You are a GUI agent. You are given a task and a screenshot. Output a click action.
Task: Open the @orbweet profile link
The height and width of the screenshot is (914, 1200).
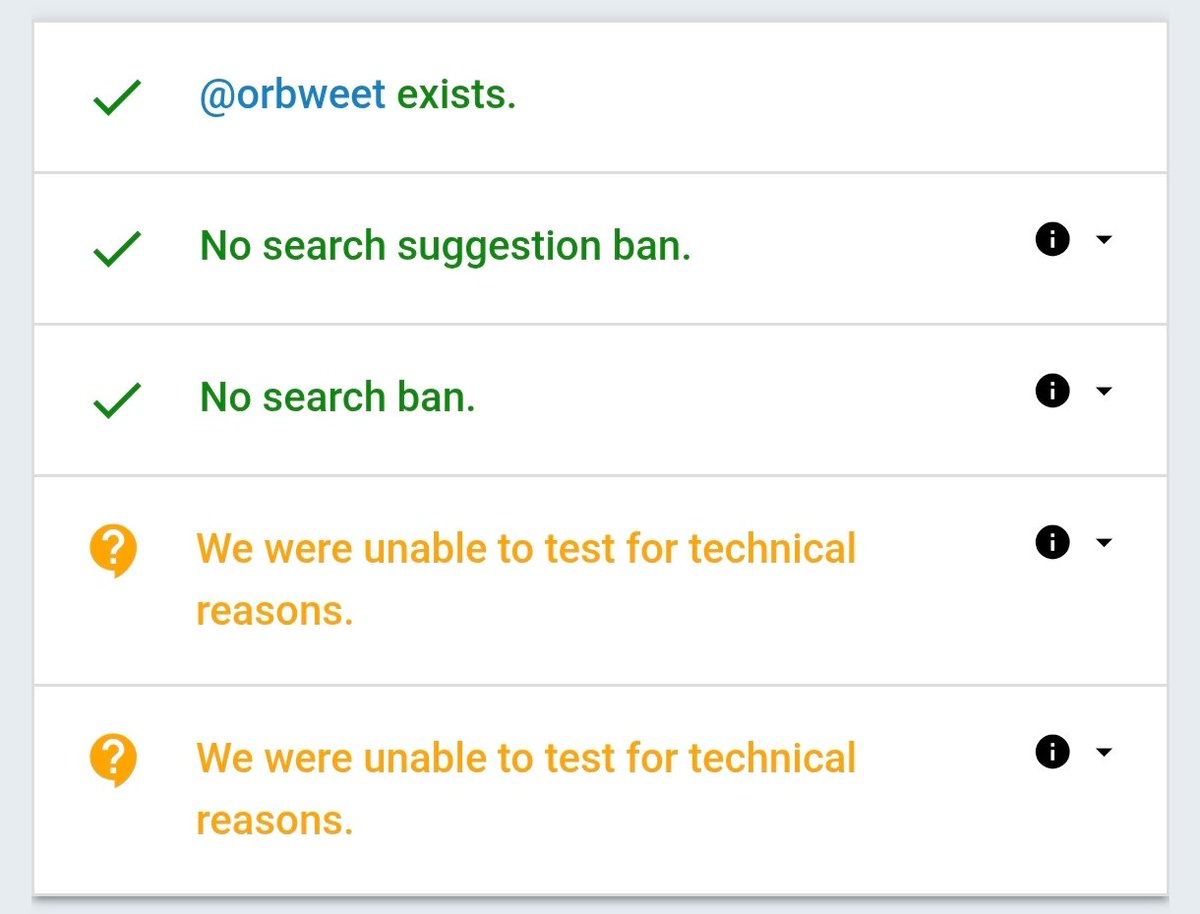click(292, 95)
